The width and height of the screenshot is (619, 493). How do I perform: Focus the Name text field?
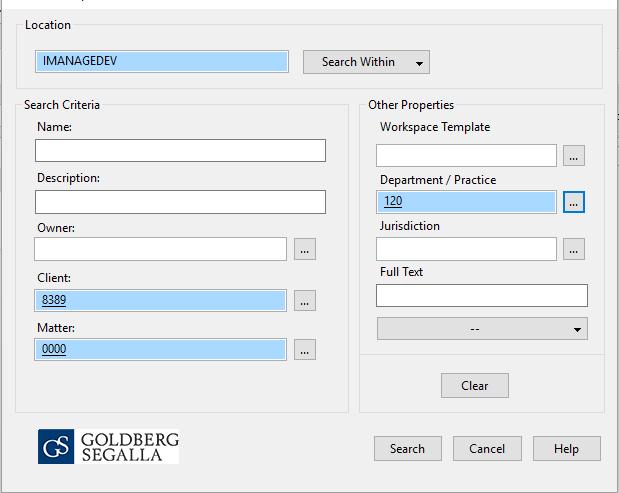click(180, 150)
